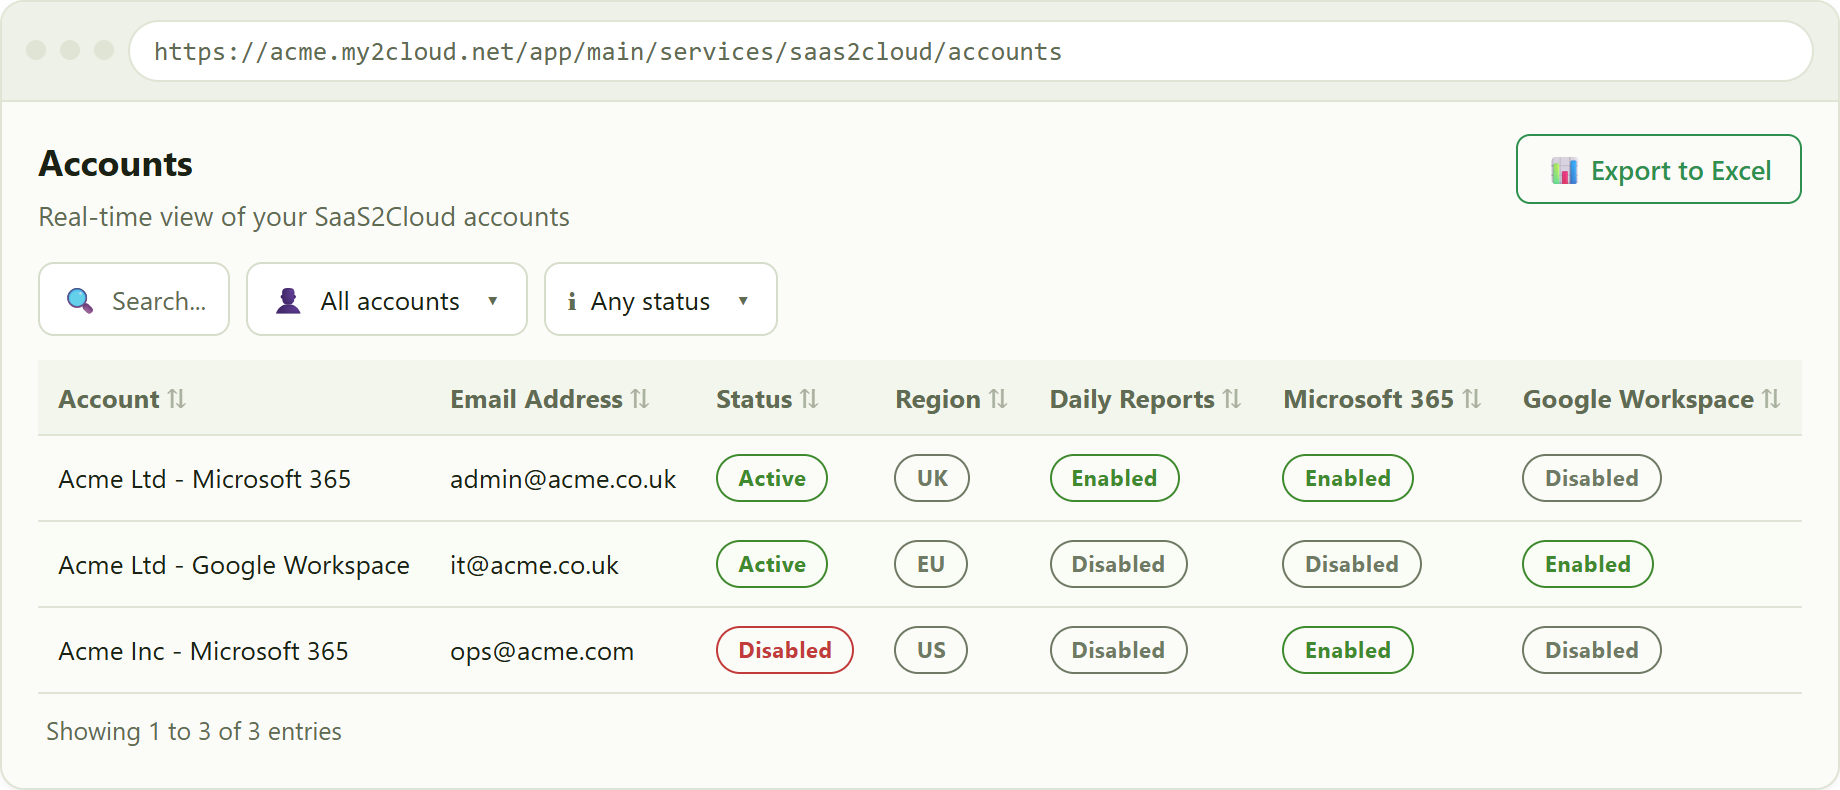Click the magnifying glass search icon

(80, 300)
